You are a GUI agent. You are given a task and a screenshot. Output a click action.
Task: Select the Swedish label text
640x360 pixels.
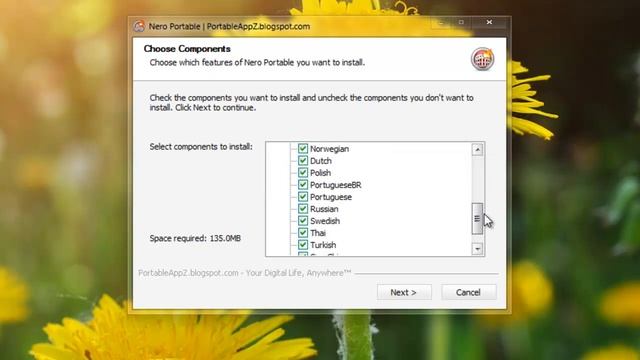(x=325, y=221)
